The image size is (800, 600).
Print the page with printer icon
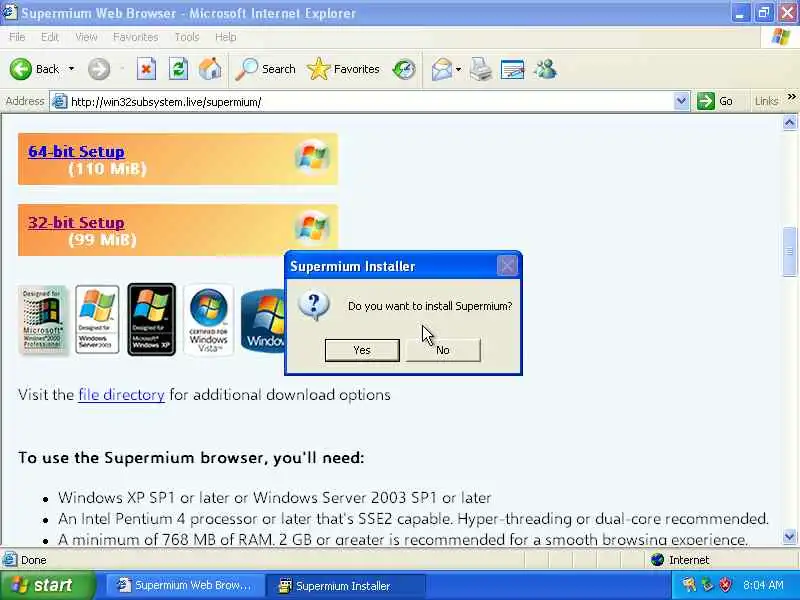tap(480, 69)
